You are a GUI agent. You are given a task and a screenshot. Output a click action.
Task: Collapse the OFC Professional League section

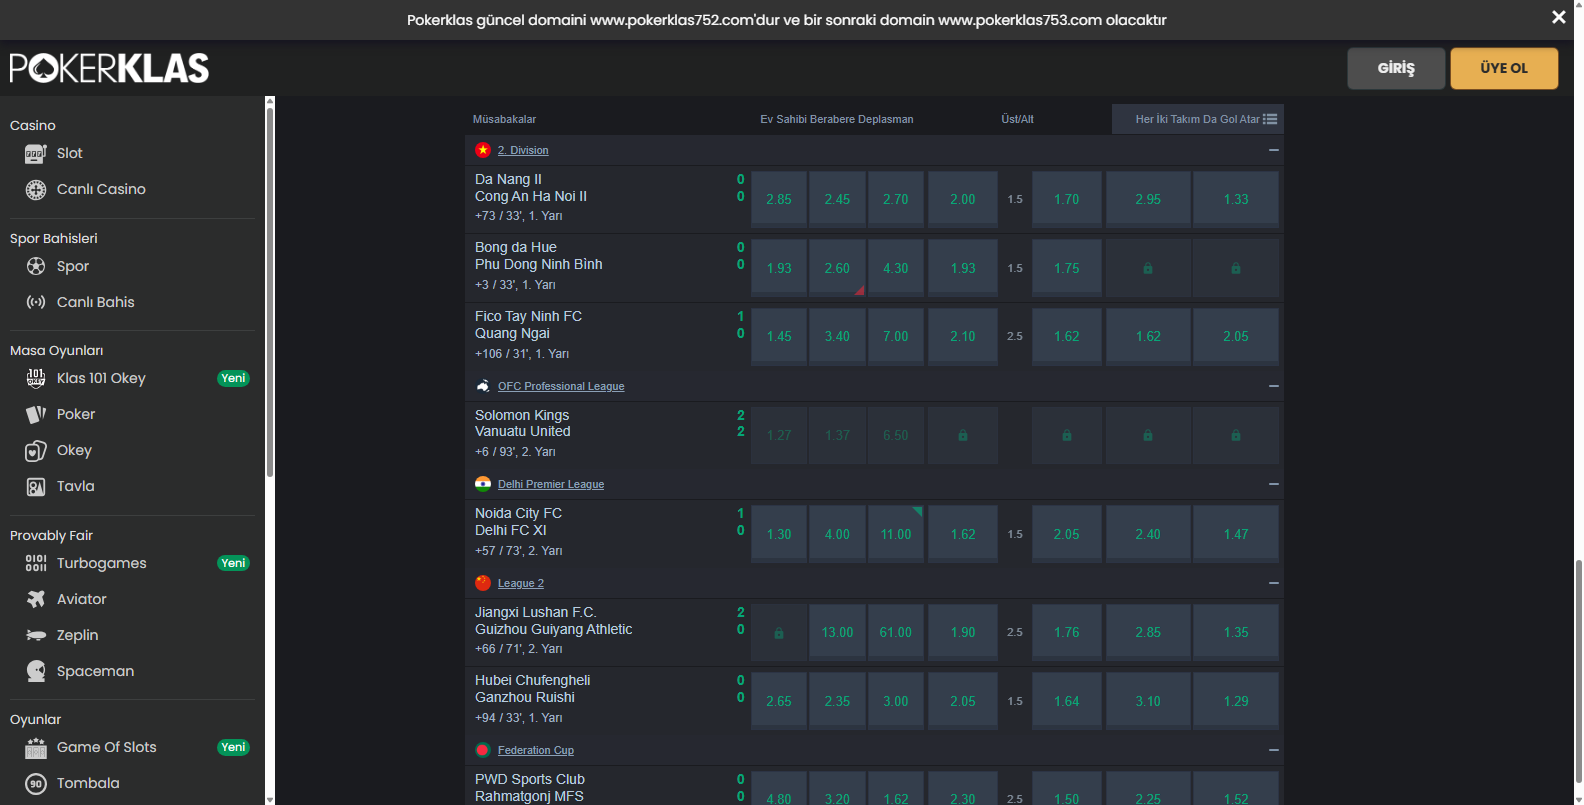1274,386
